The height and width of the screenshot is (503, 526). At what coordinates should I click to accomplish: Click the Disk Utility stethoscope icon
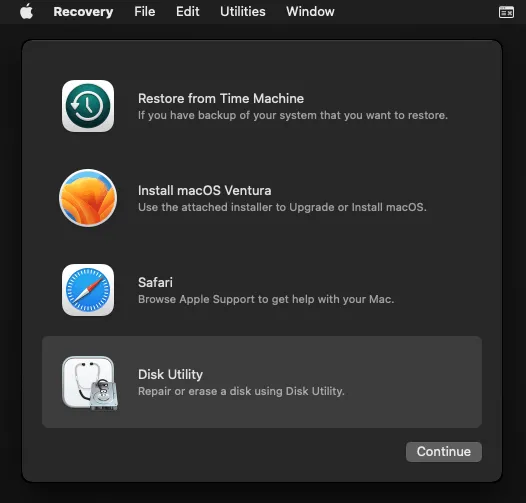coord(90,383)
